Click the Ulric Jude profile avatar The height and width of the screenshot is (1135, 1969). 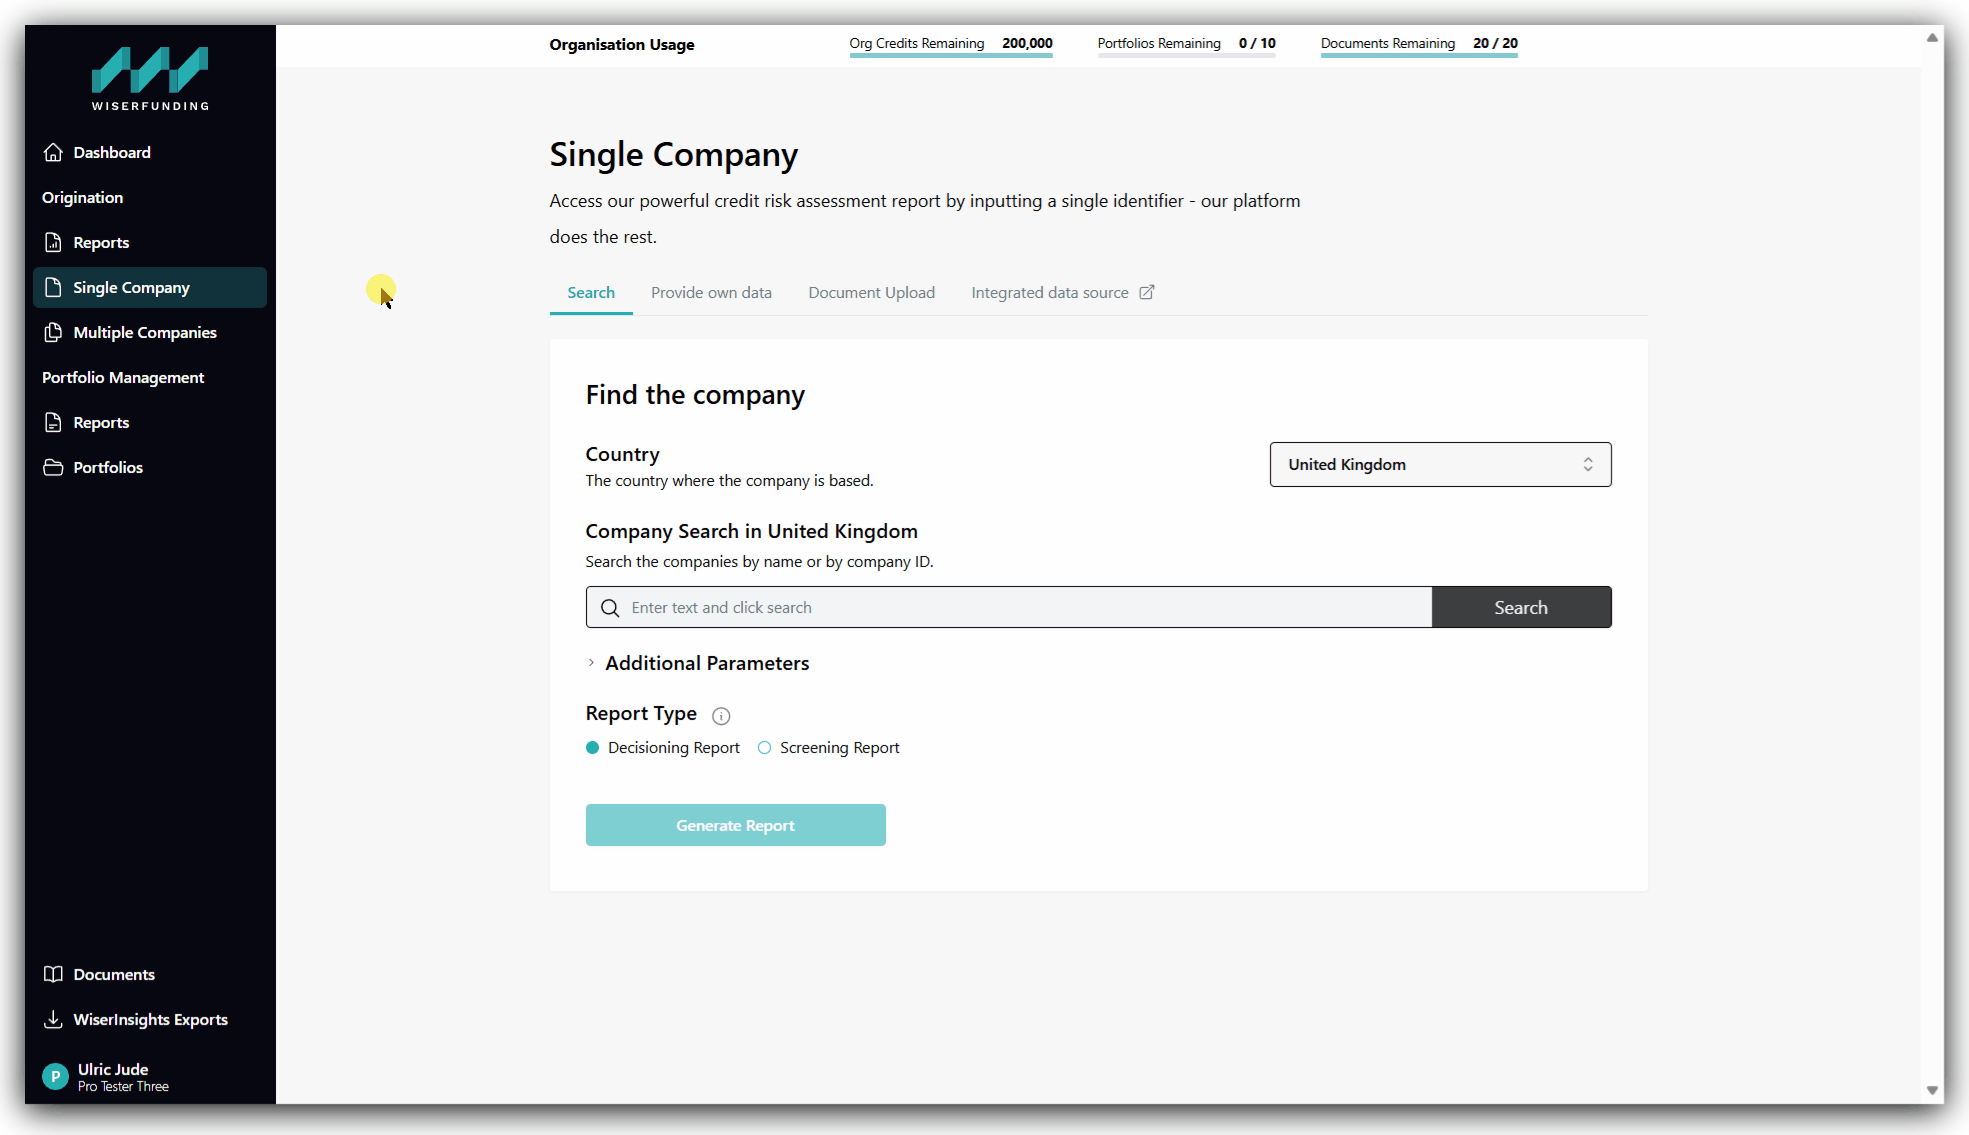pyautogui.click(x=55, y=1077)
